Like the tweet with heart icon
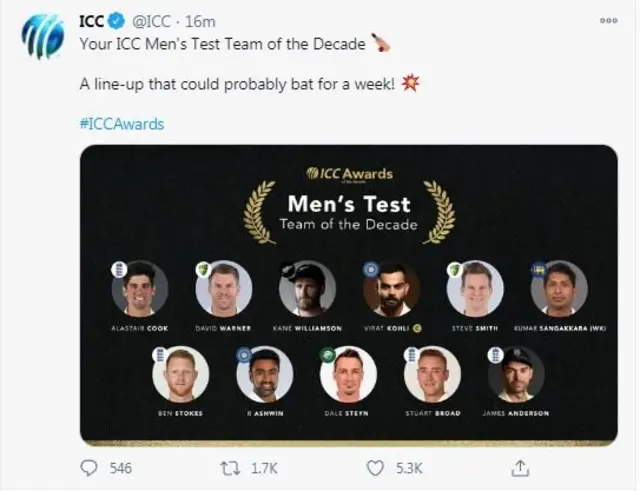Image resolution: width=640 pixels, height=491 pixels. click(377, 467)
